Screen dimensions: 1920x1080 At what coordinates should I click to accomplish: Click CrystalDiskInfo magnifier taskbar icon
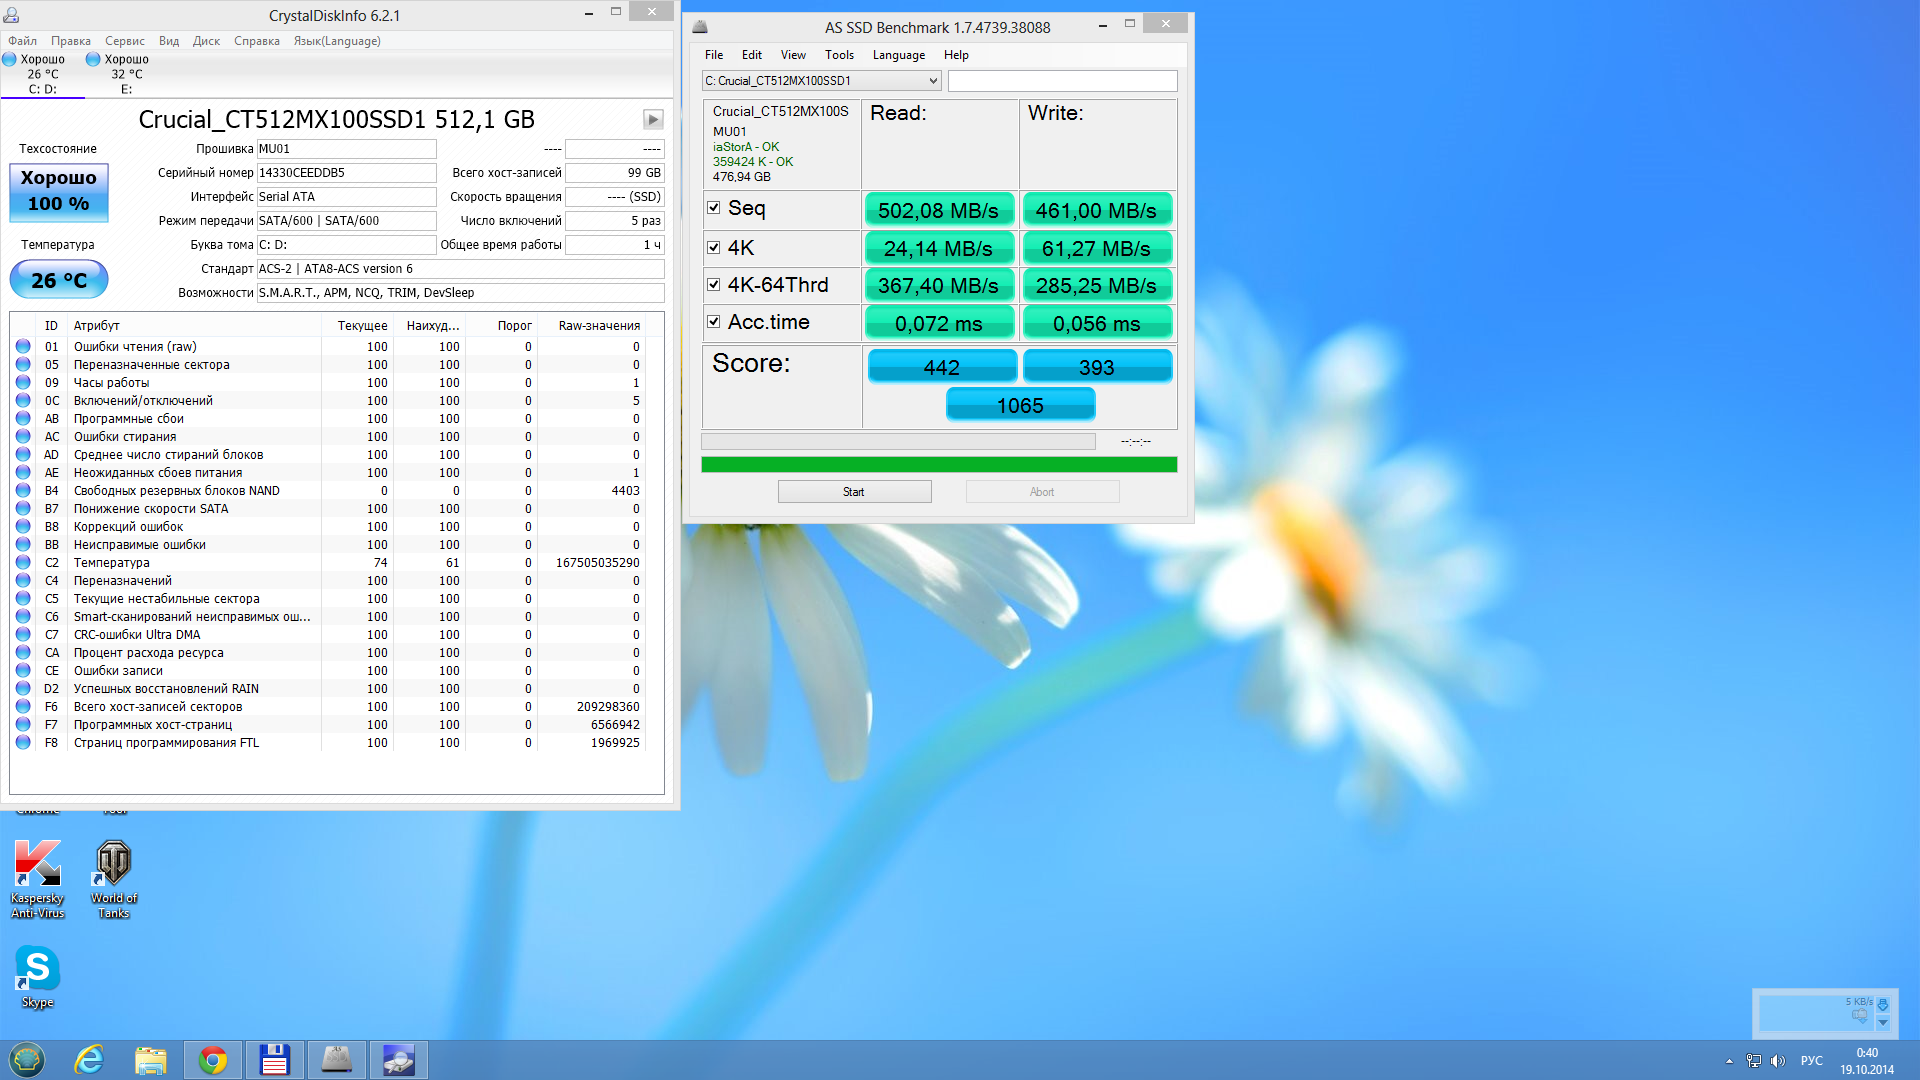click(399, 1060)
